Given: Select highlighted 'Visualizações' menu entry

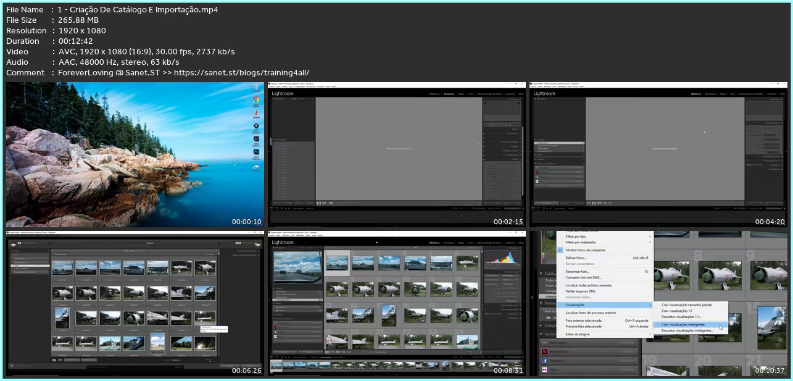Looking at the screenshot, I should (605, 305).
